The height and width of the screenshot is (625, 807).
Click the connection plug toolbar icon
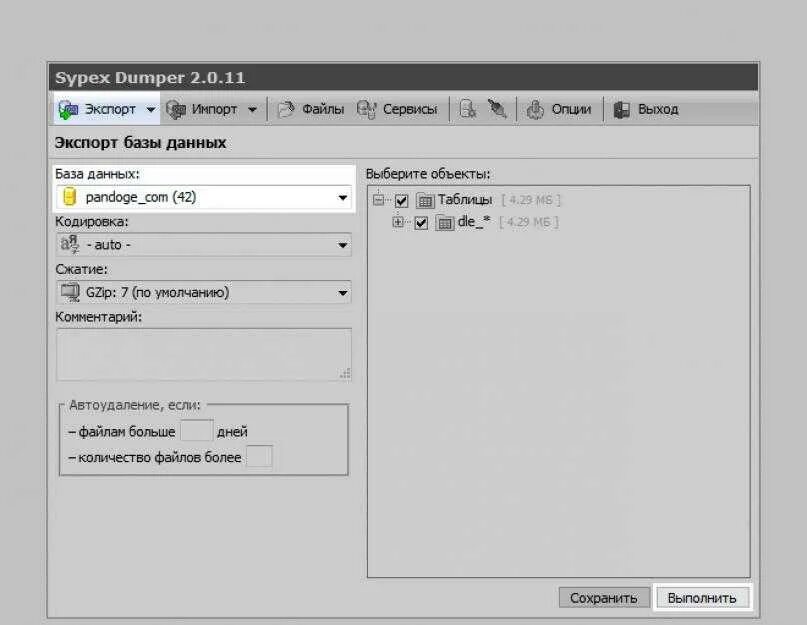click(497, 109)
